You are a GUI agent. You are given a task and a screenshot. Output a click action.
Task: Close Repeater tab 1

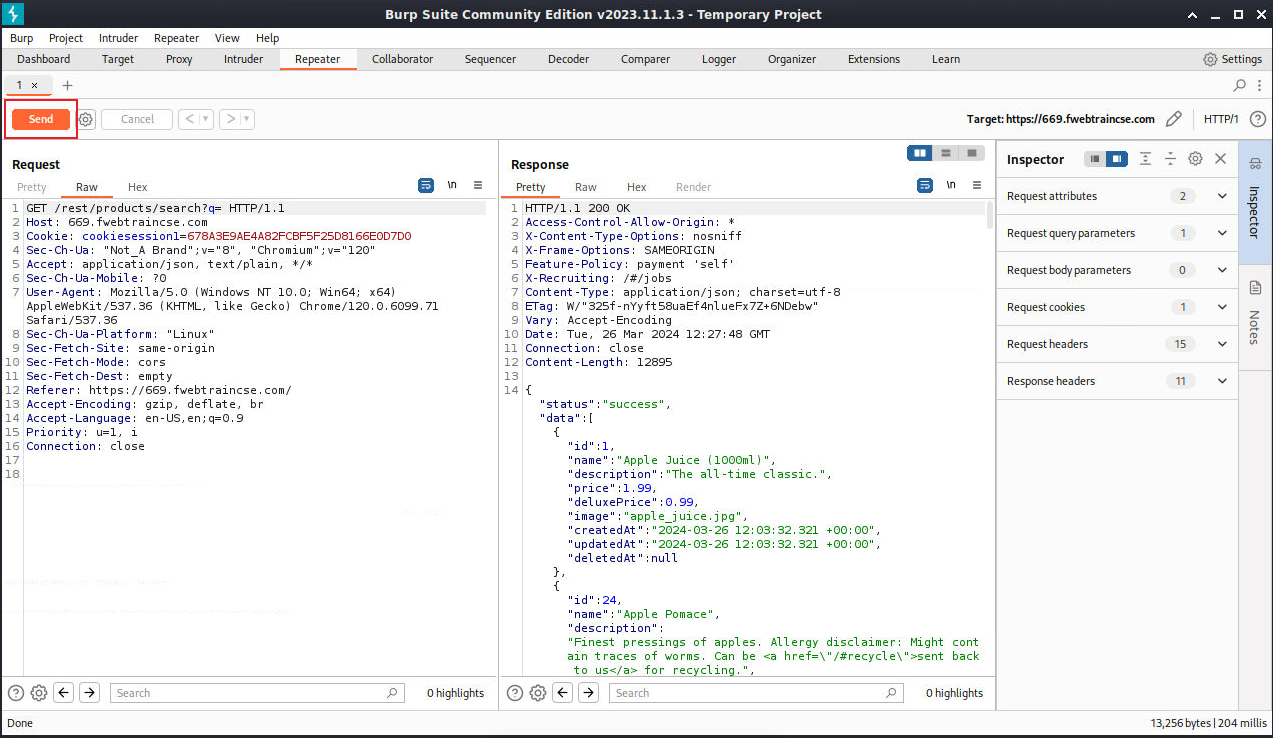coord(34,85)
